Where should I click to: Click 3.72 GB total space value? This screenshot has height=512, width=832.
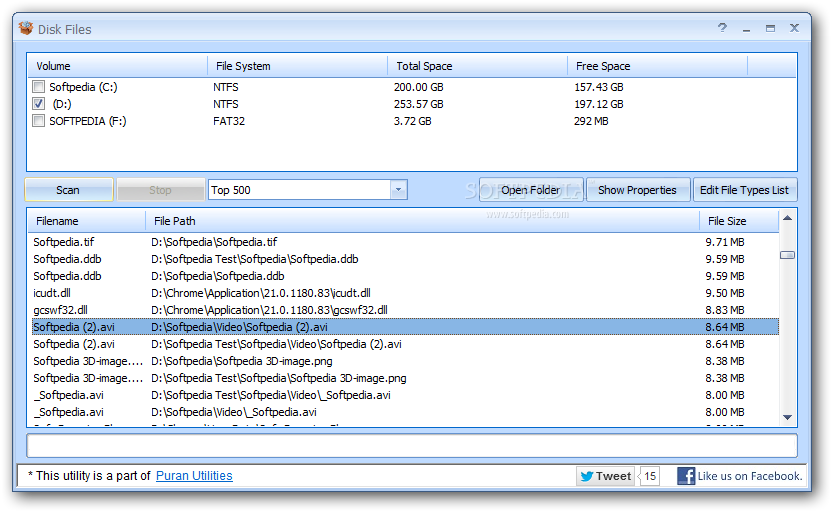click(412, 121)
